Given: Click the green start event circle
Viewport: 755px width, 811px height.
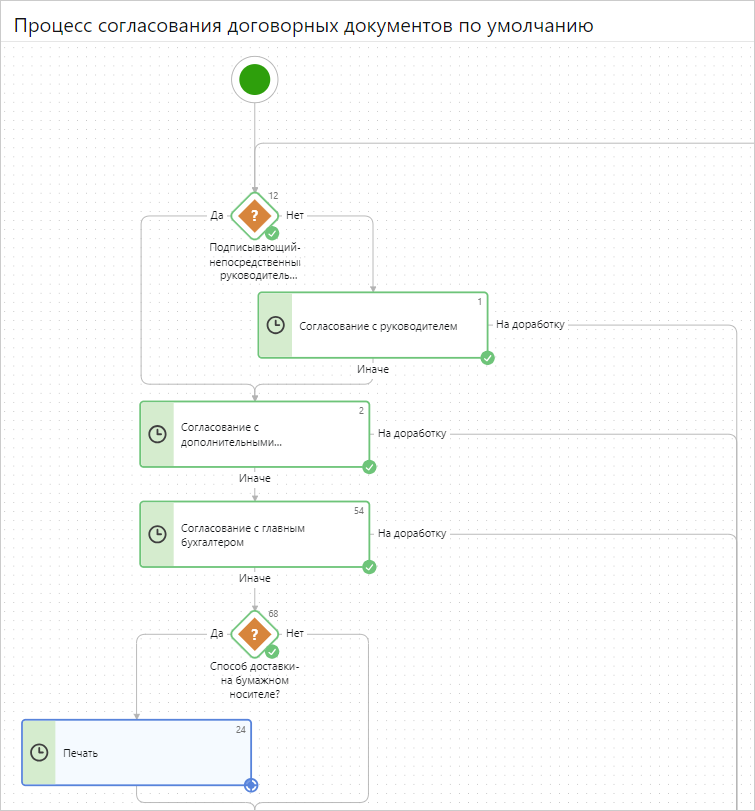Looking at the screenshot, I should [254, 80].
